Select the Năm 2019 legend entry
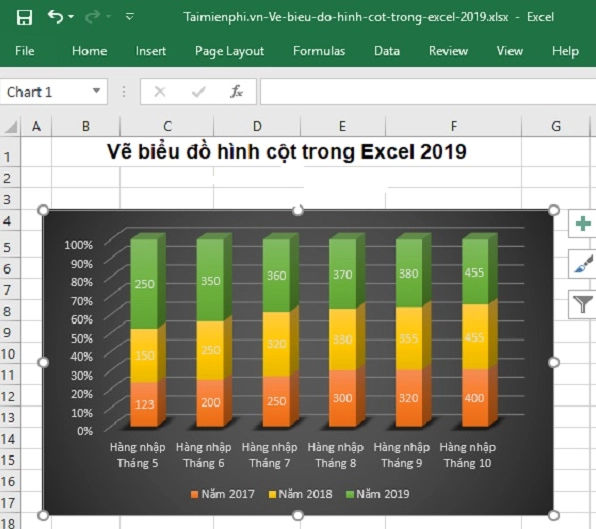The image size is (596, 529). click(378, 494)
